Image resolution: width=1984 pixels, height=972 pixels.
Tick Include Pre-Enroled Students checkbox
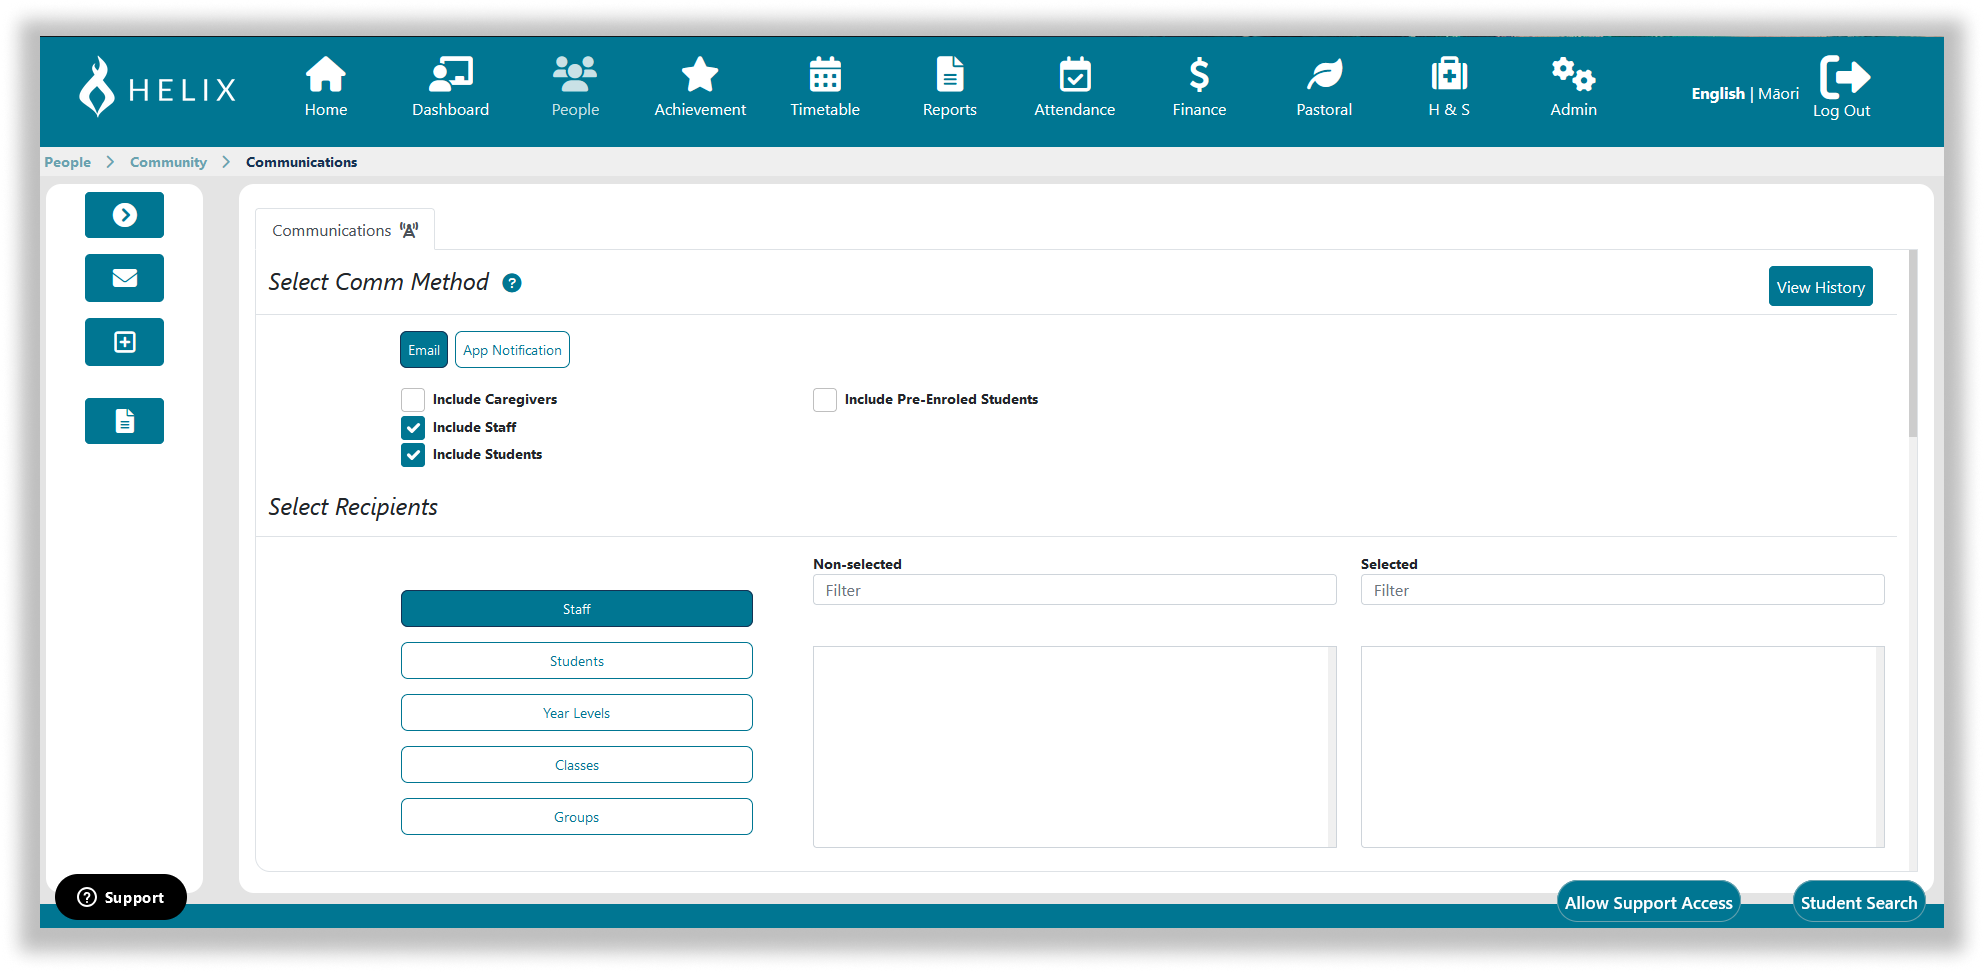pyautogui.click(x=825, y=400)
